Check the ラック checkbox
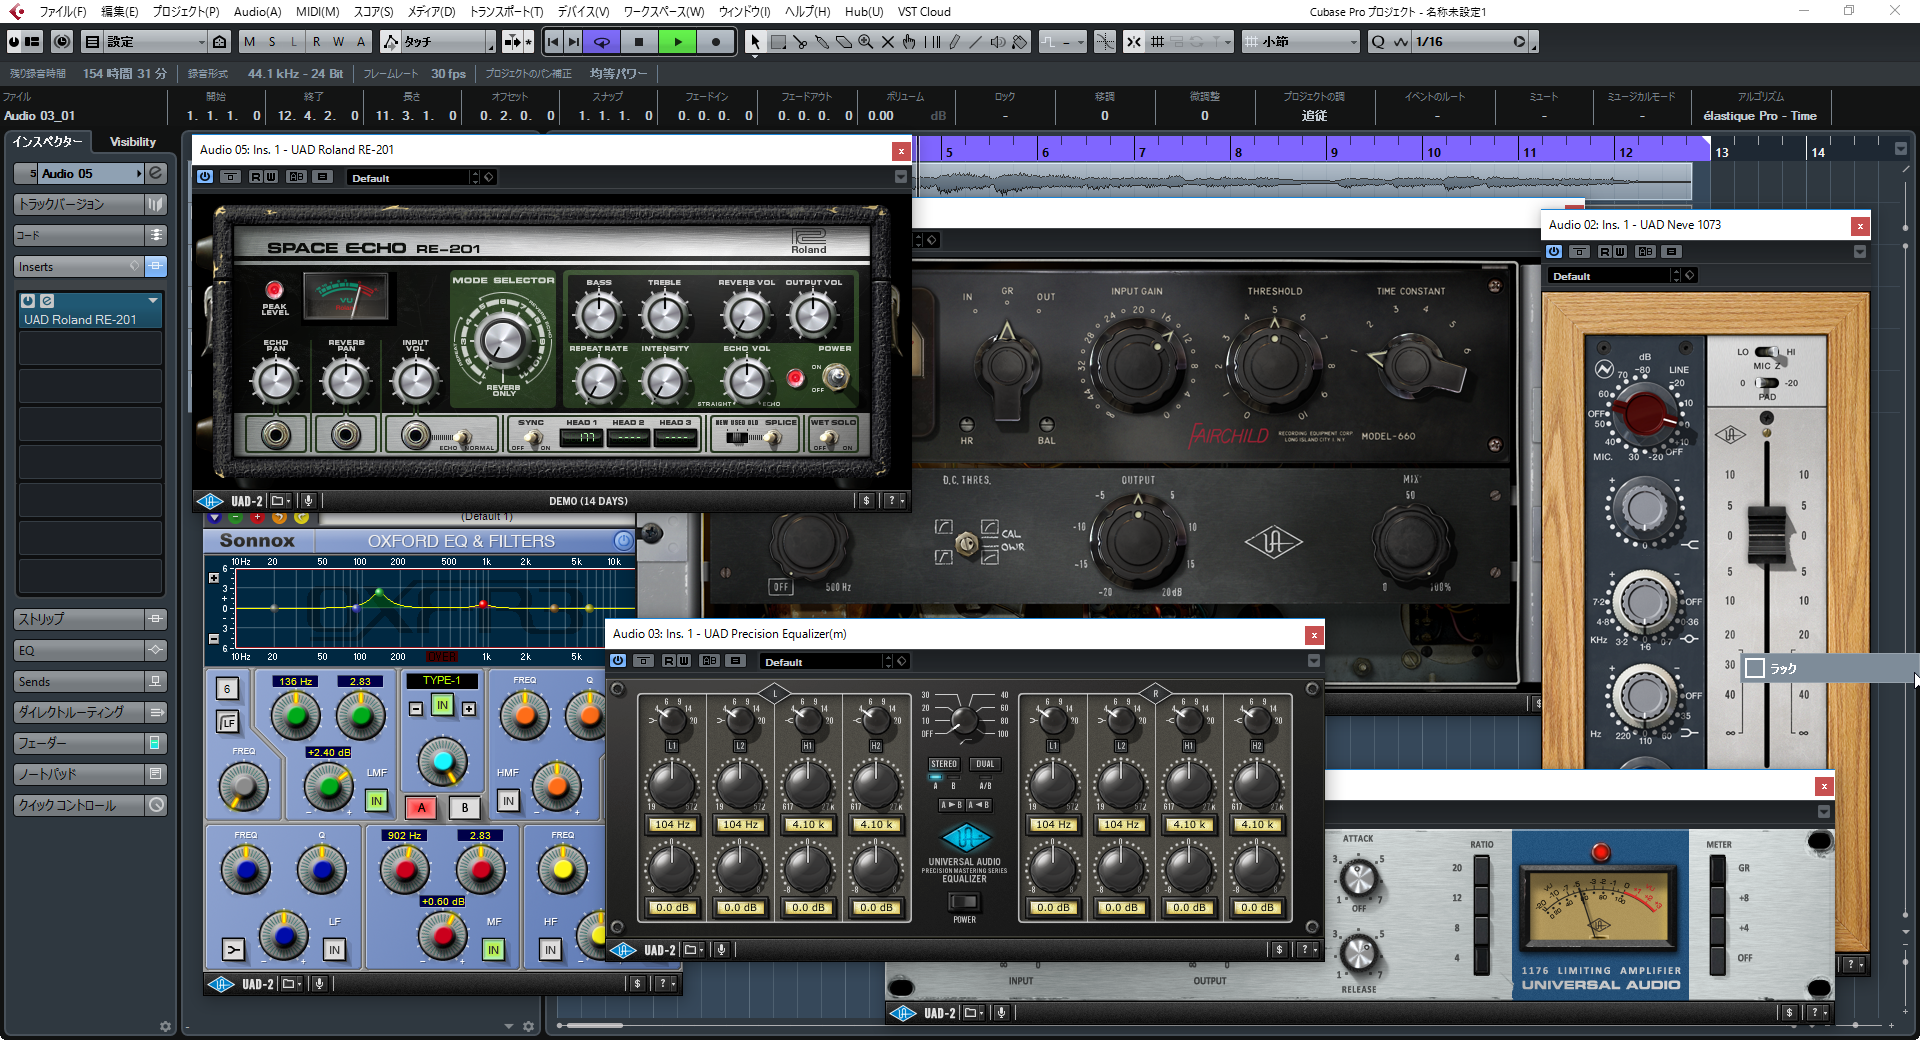This screenshot has height=1040, width=1920. [x=1755, y=668]
